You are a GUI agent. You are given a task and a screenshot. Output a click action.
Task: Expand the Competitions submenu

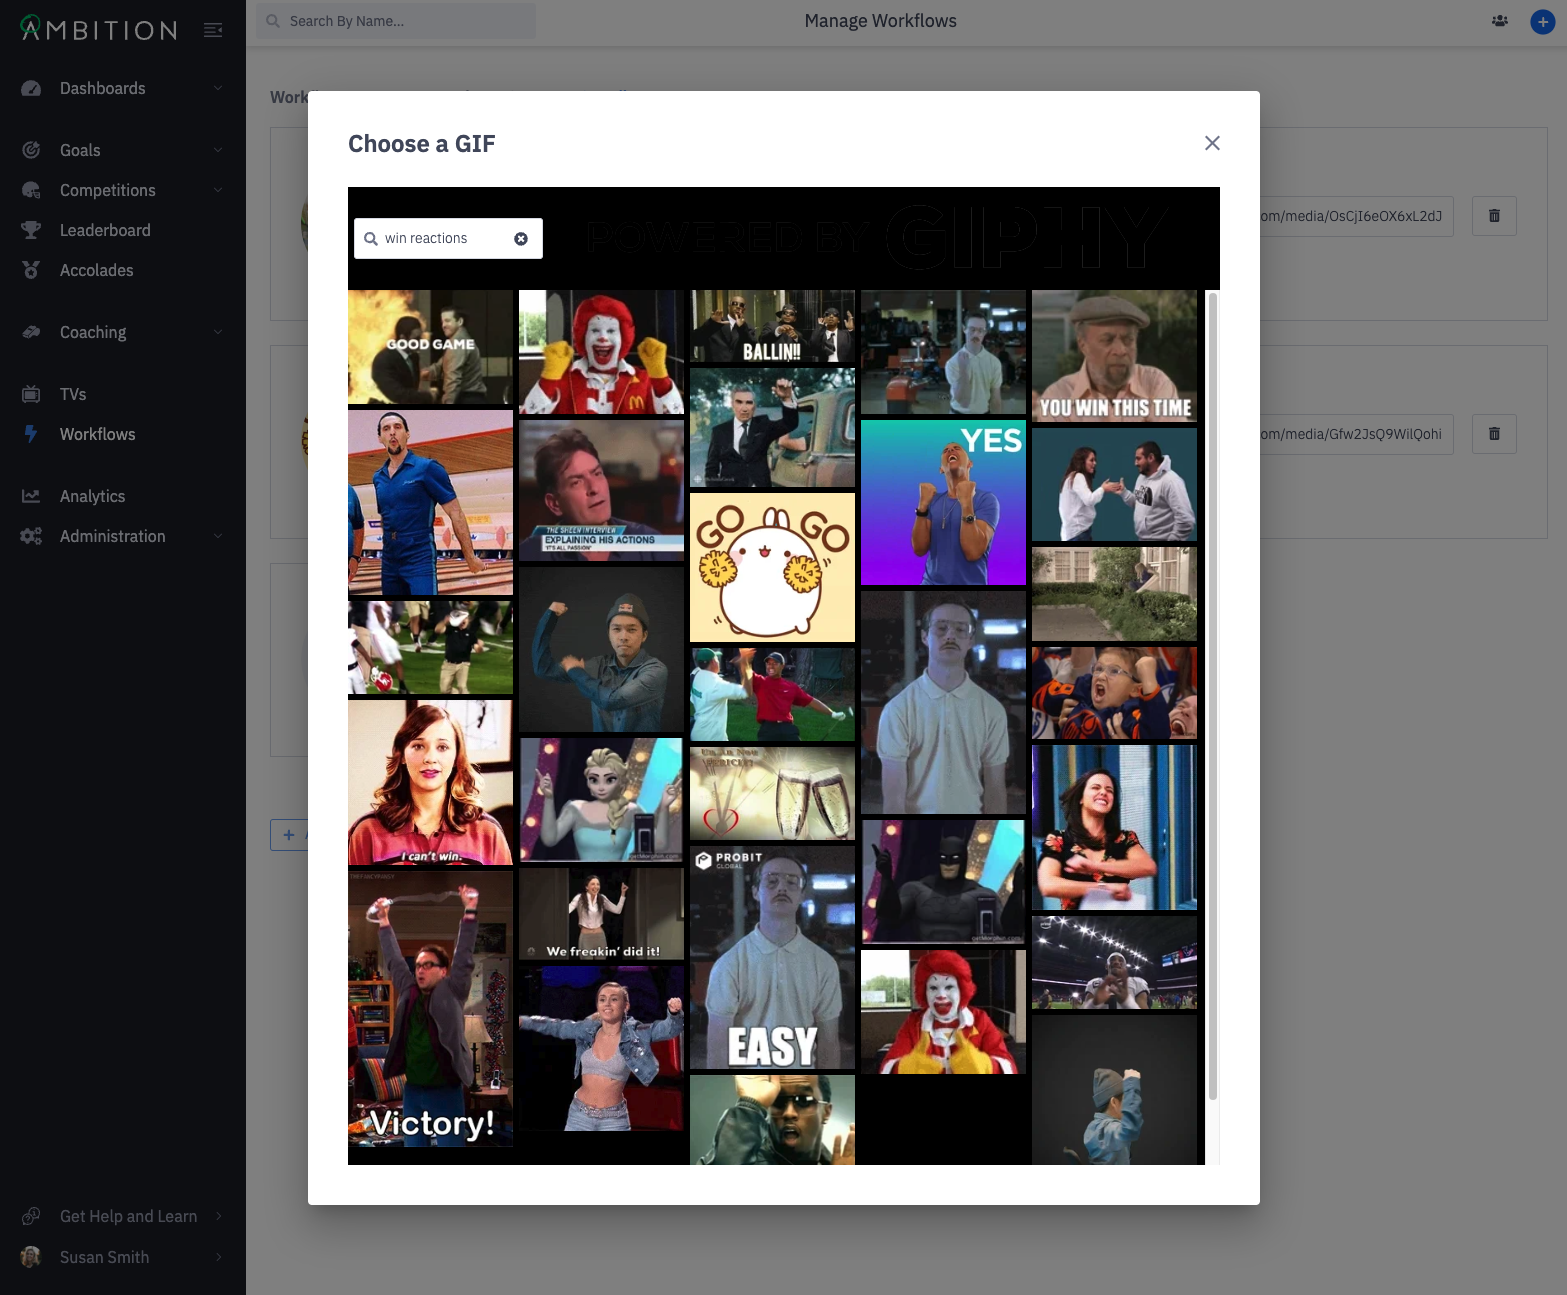click(x=218, y=190)
